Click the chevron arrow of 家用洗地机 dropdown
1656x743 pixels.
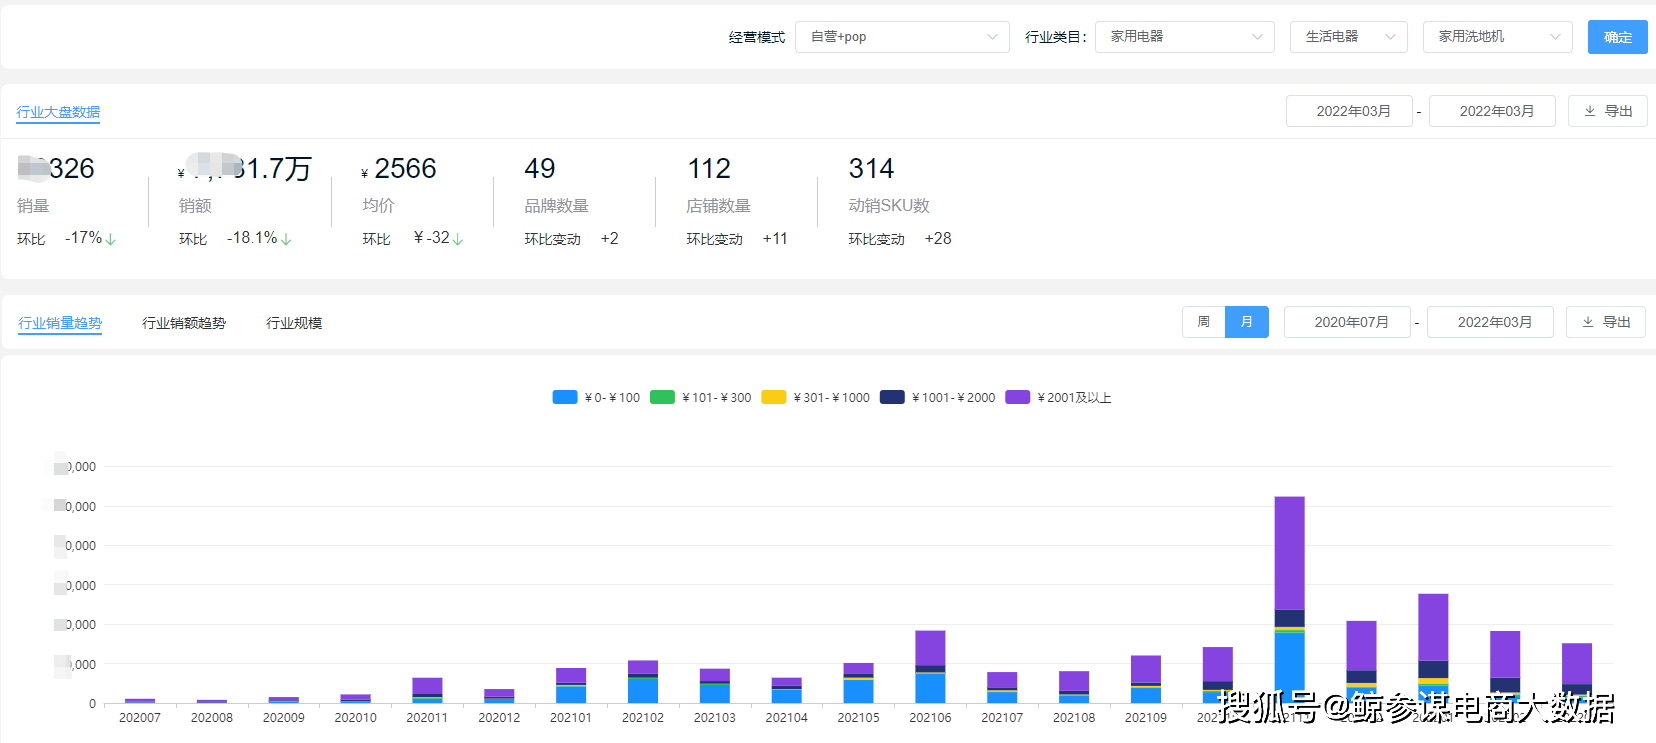(x=1555, y=37)
